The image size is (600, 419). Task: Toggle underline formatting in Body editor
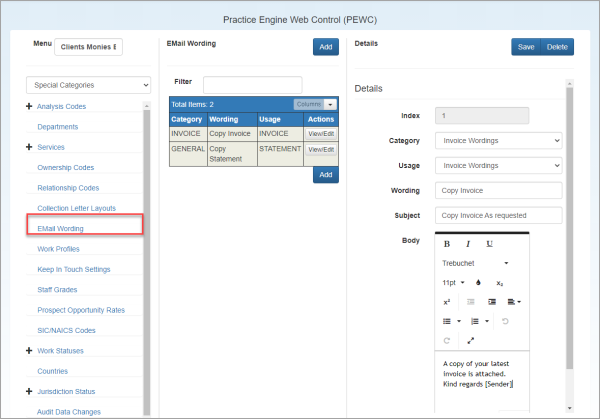coord(489,244)
